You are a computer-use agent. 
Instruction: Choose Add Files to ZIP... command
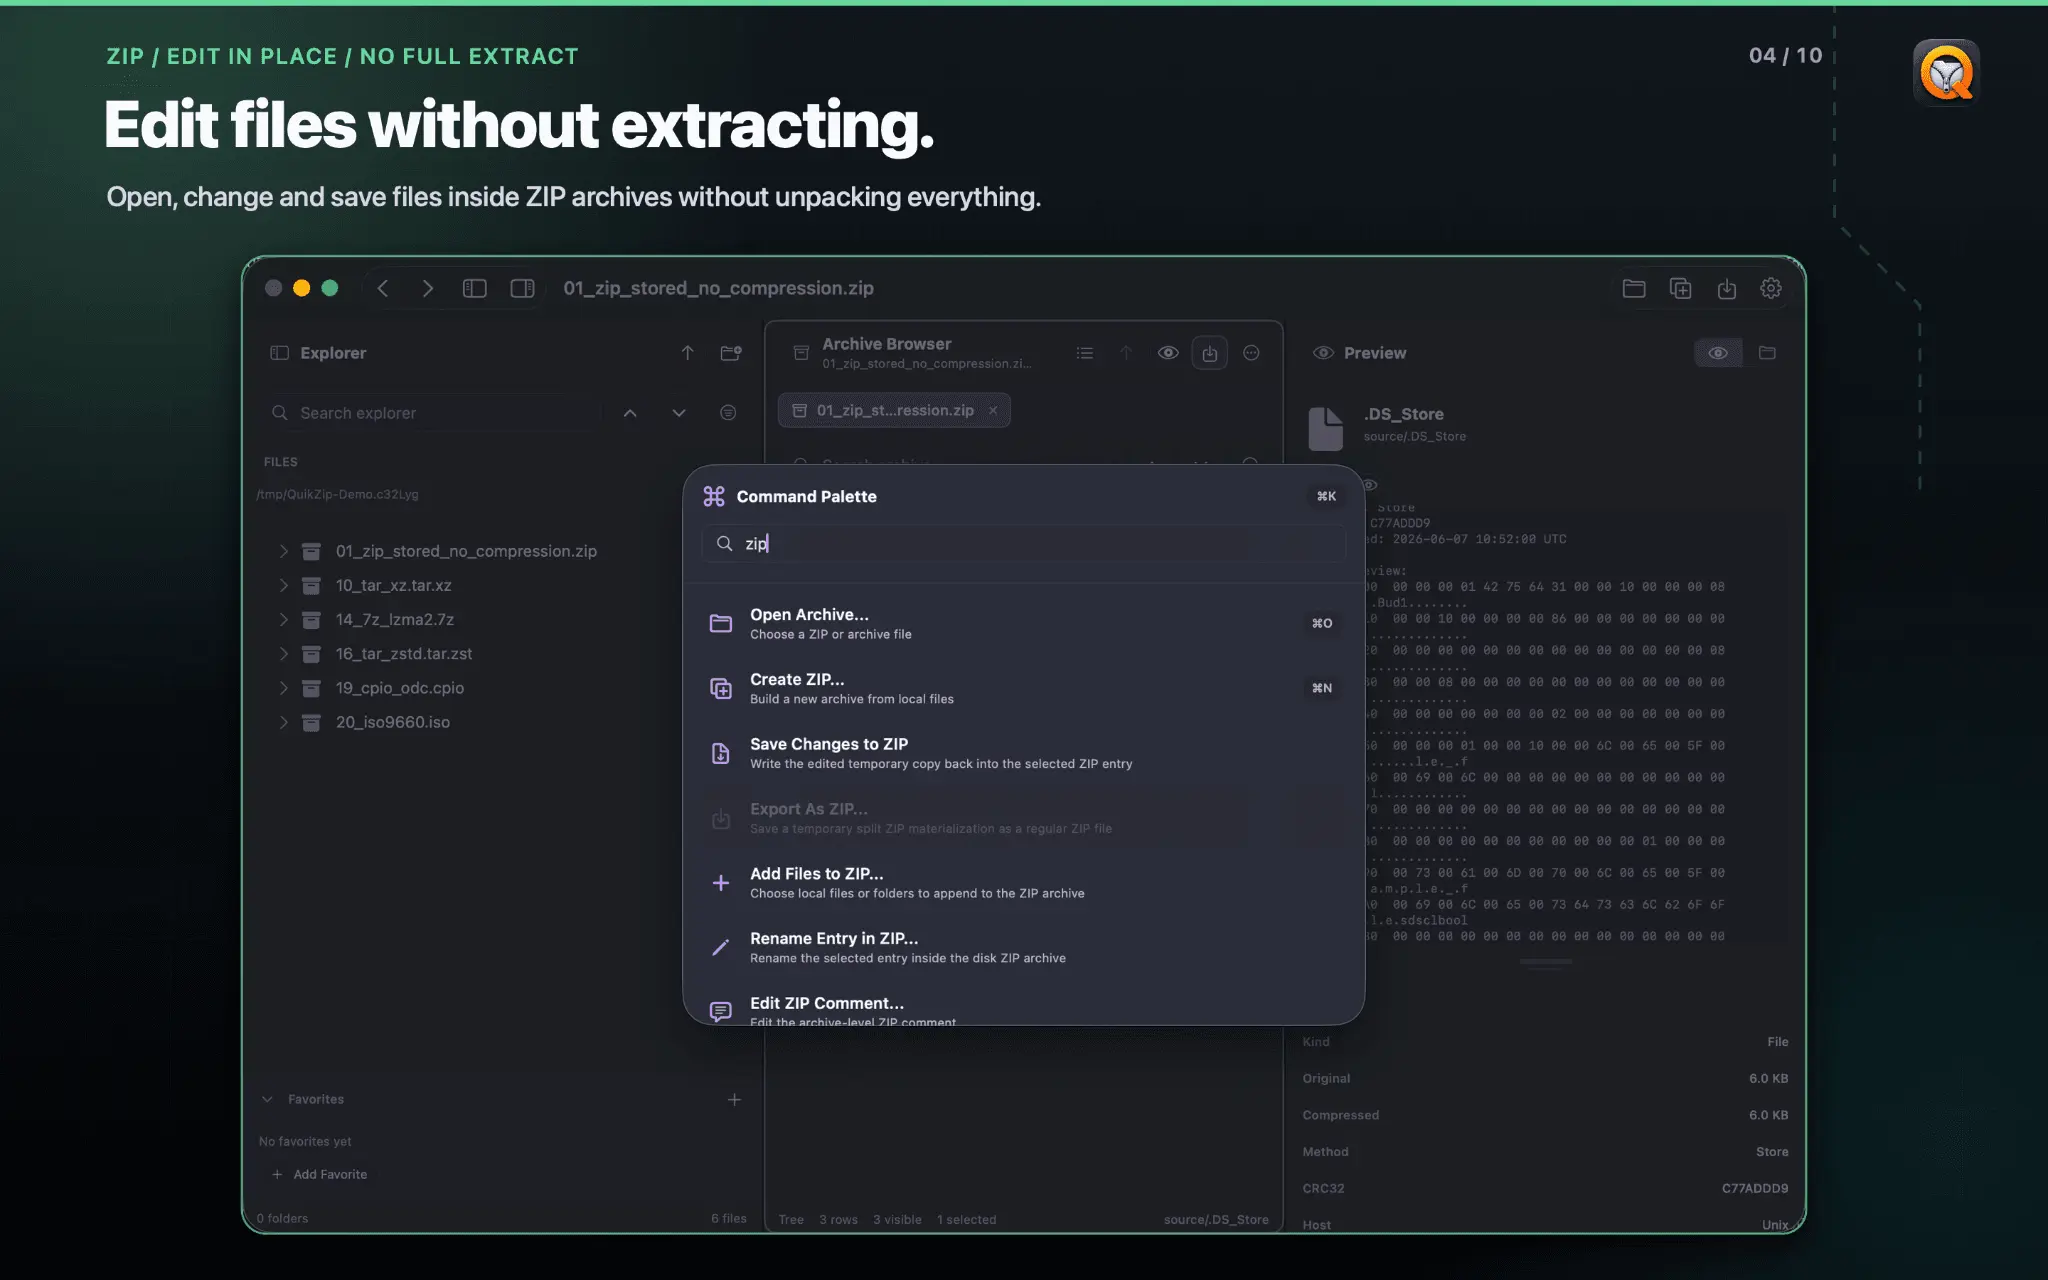pos(1023,883)
